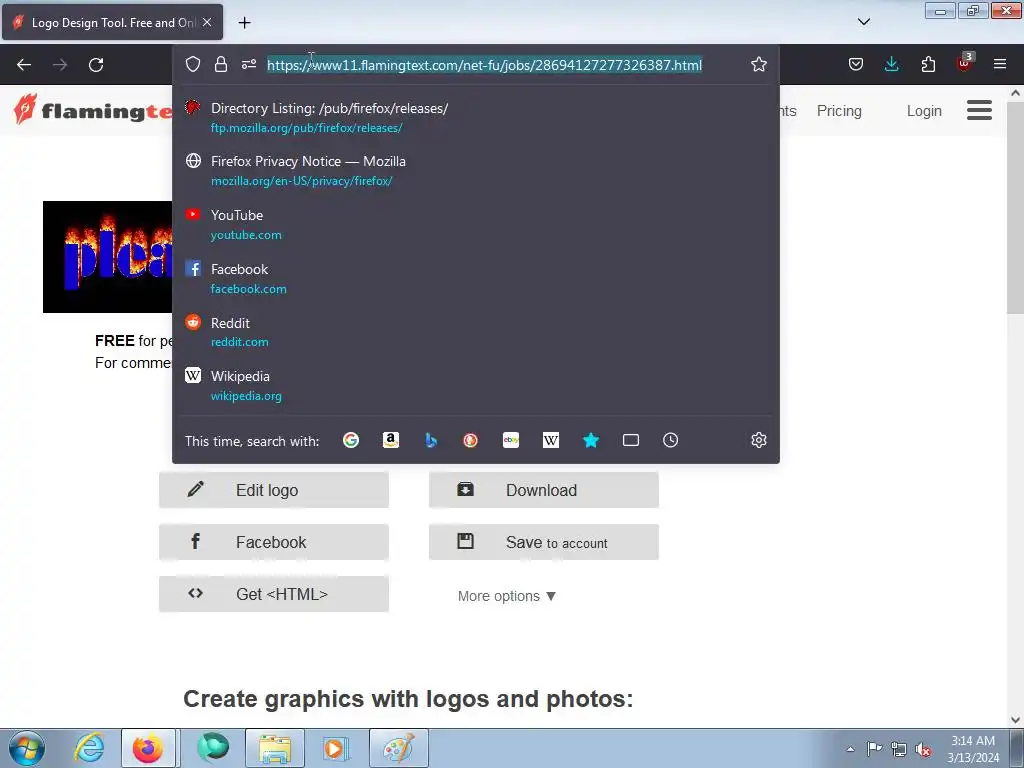Click Save to account button
Screen dimensions: 1024x768
click(x=543, y=542)
